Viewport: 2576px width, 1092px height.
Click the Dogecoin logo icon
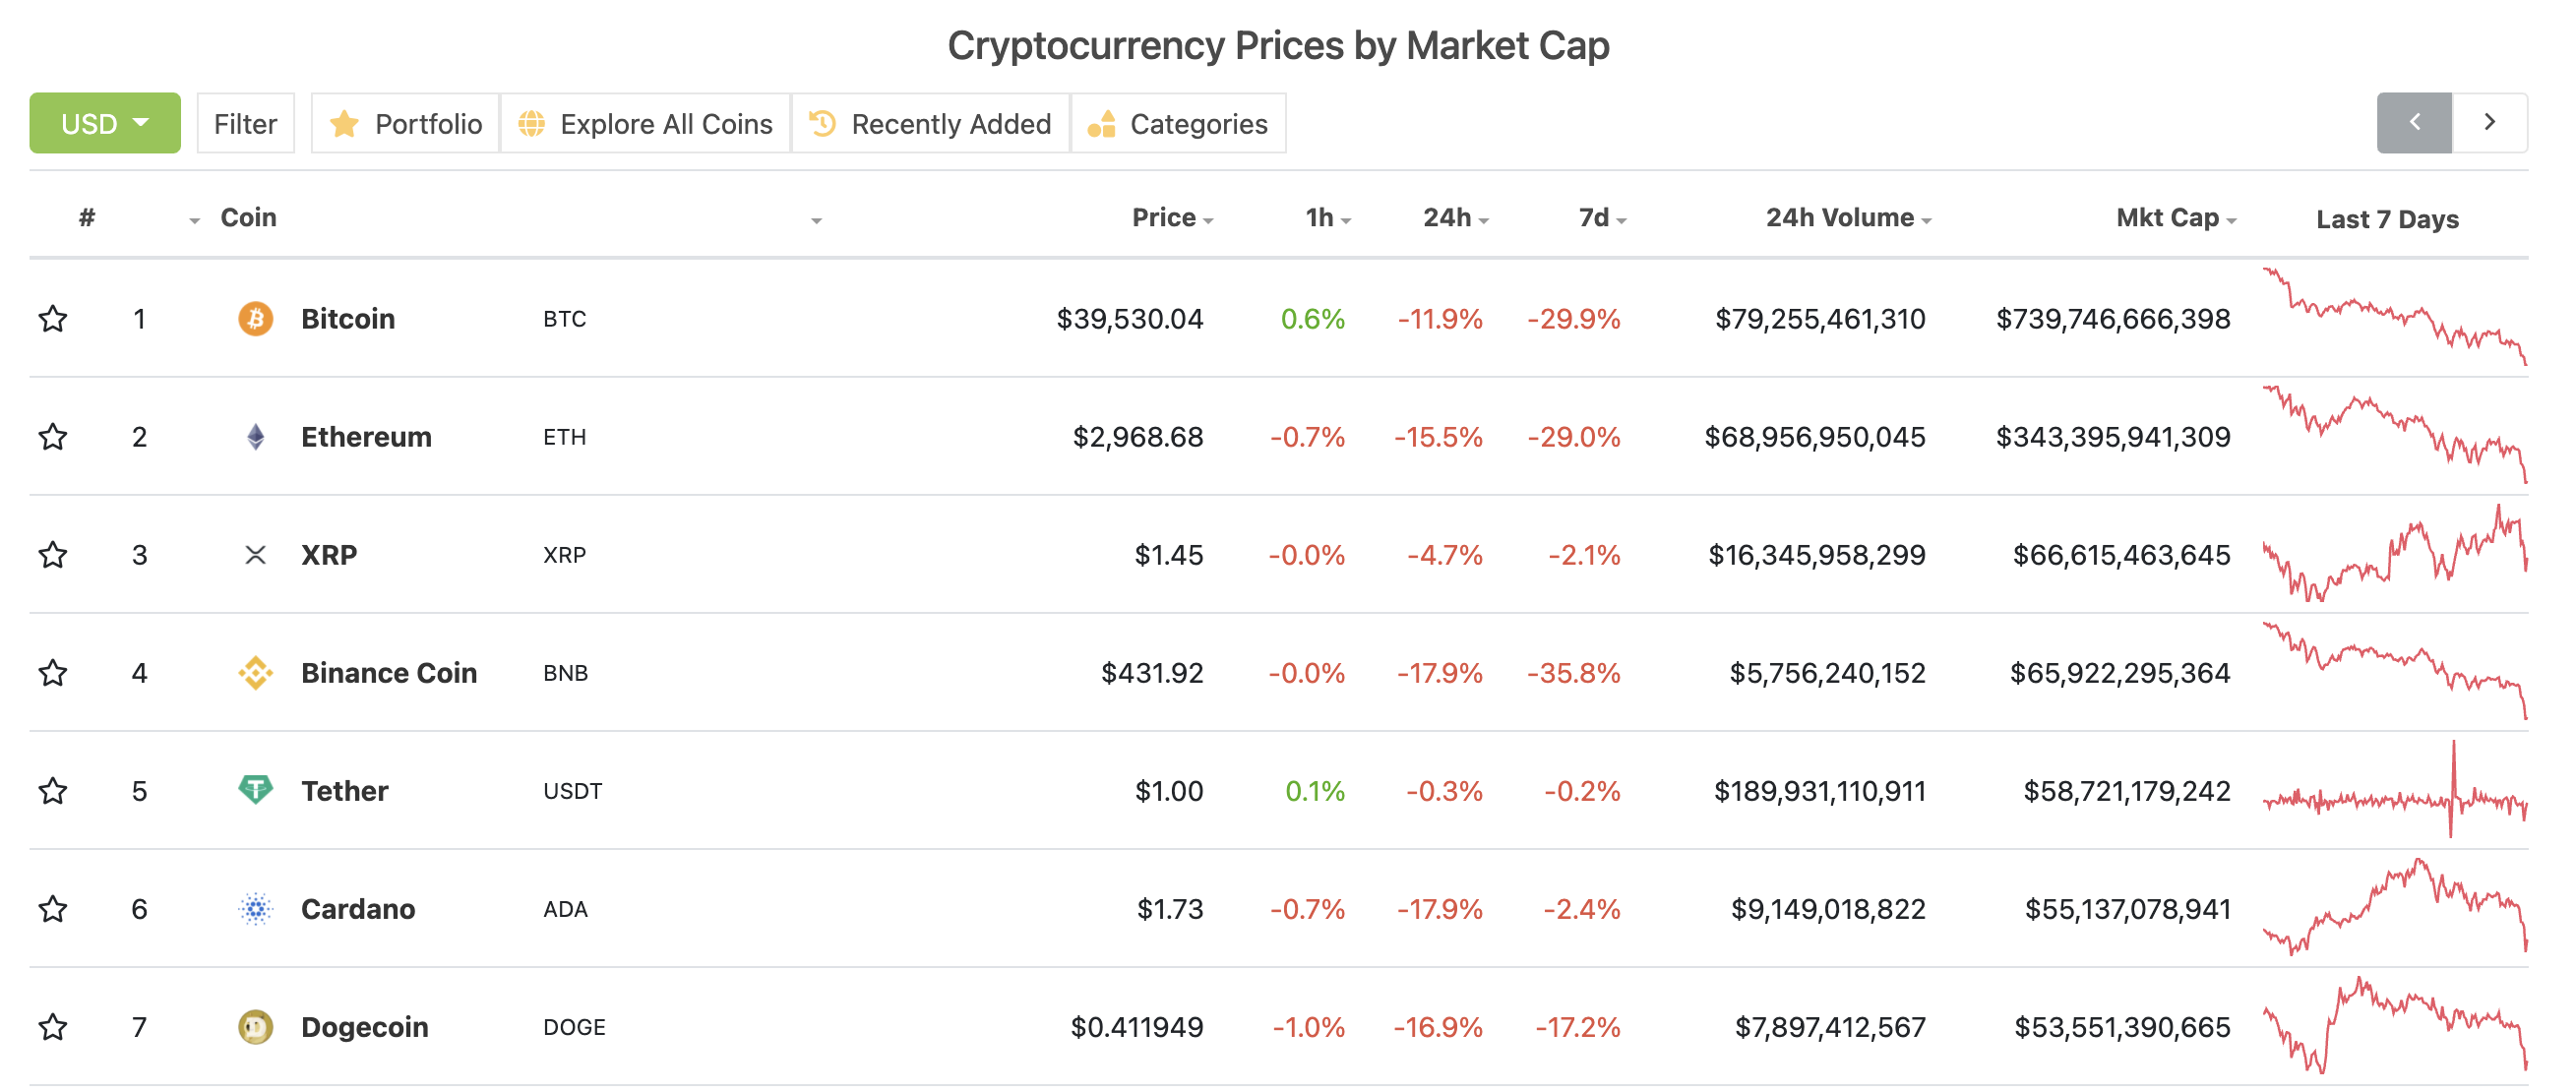[x=255, y=1027]
